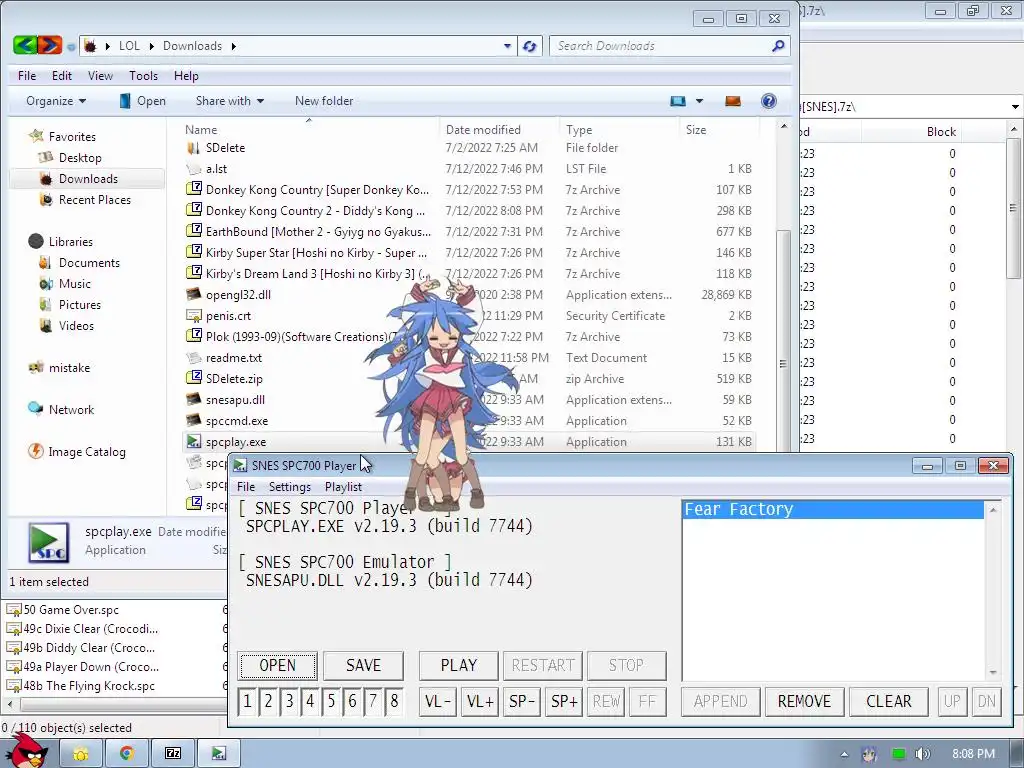Select Downloads in Favorites sidebar
This screenshot has height=768, width=1024.
(x=88, y=178)
